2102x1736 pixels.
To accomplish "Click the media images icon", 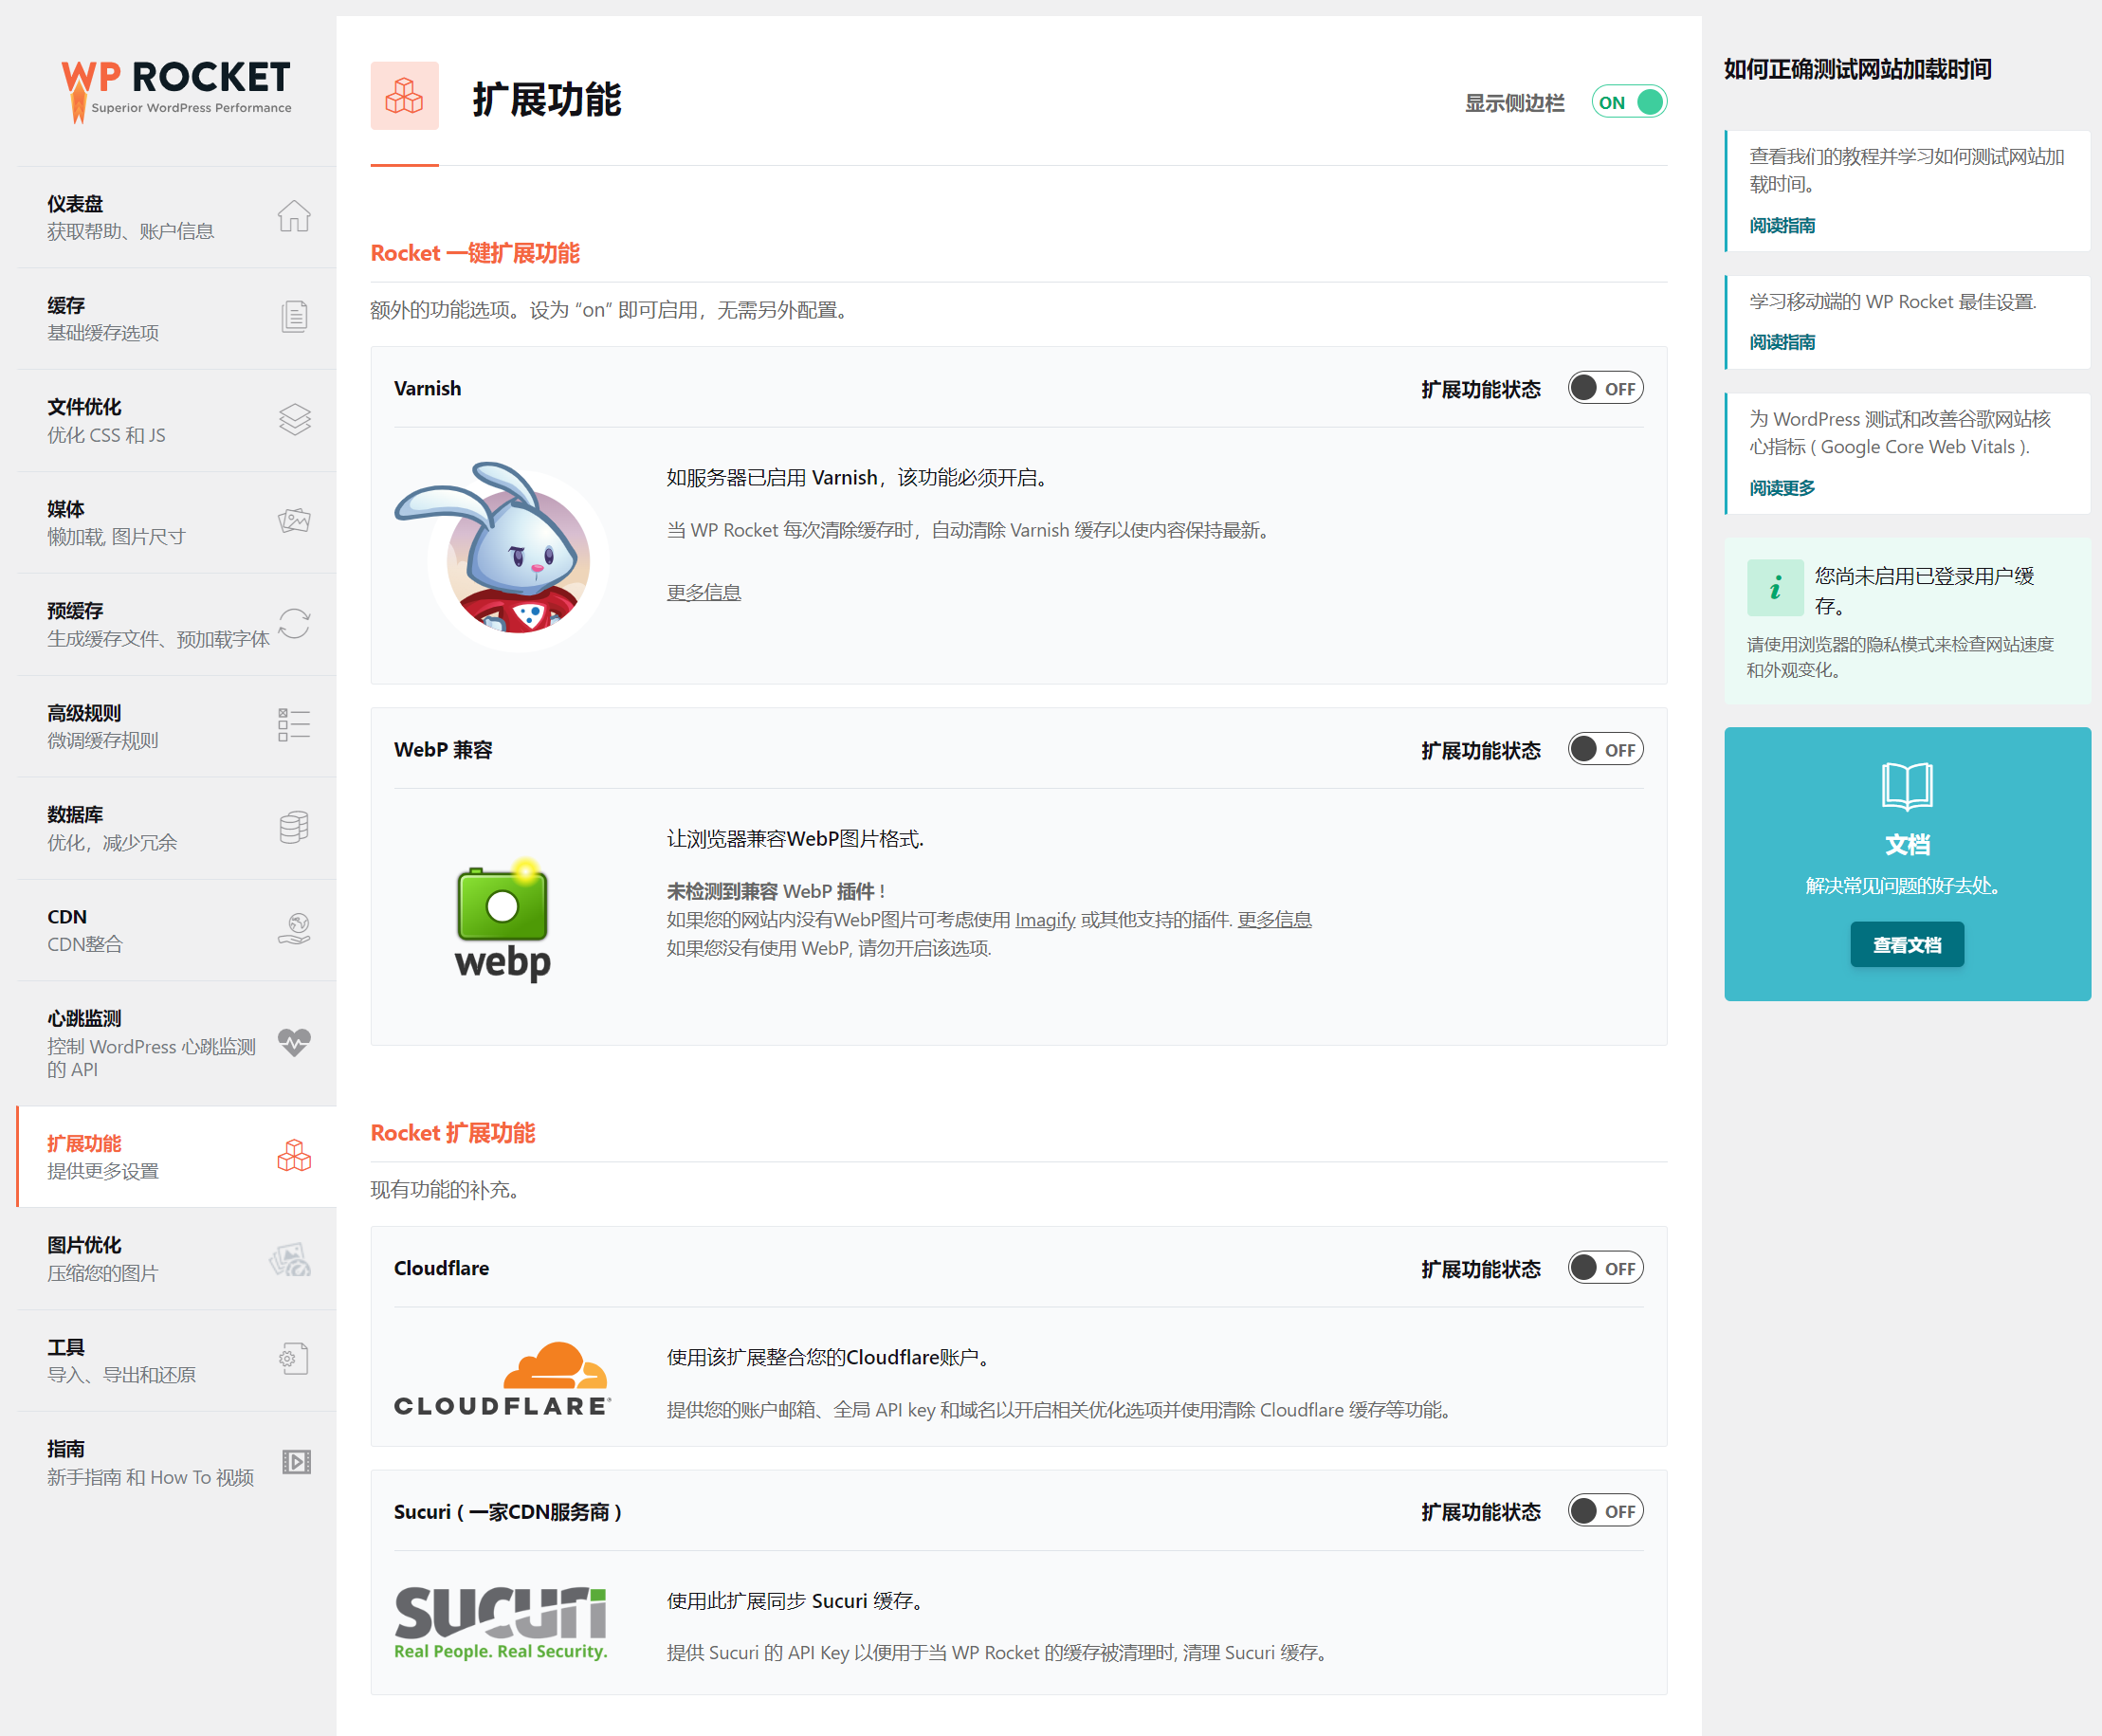I will [x=294, y=520].
